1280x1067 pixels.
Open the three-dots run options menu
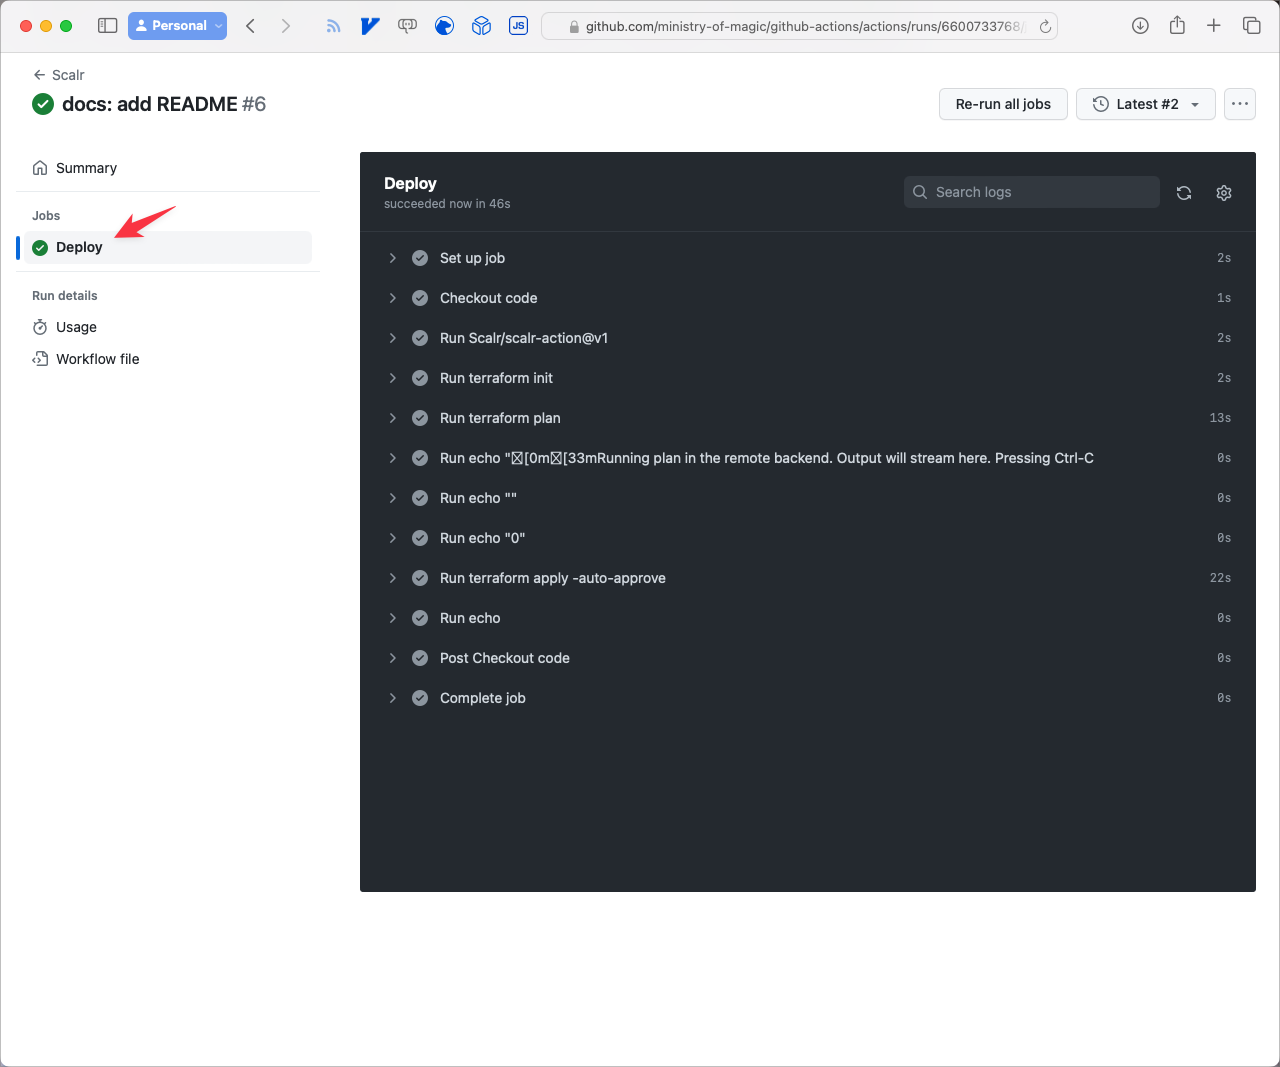[x=1240, y=104]
